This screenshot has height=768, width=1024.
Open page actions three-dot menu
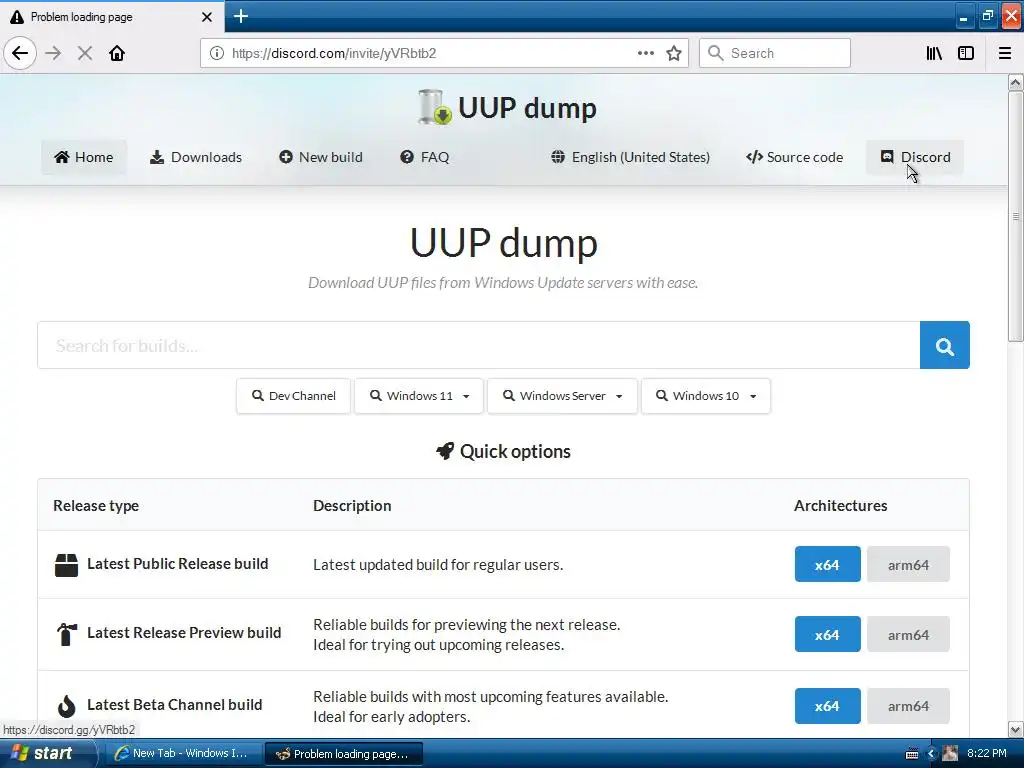[645, 53]
